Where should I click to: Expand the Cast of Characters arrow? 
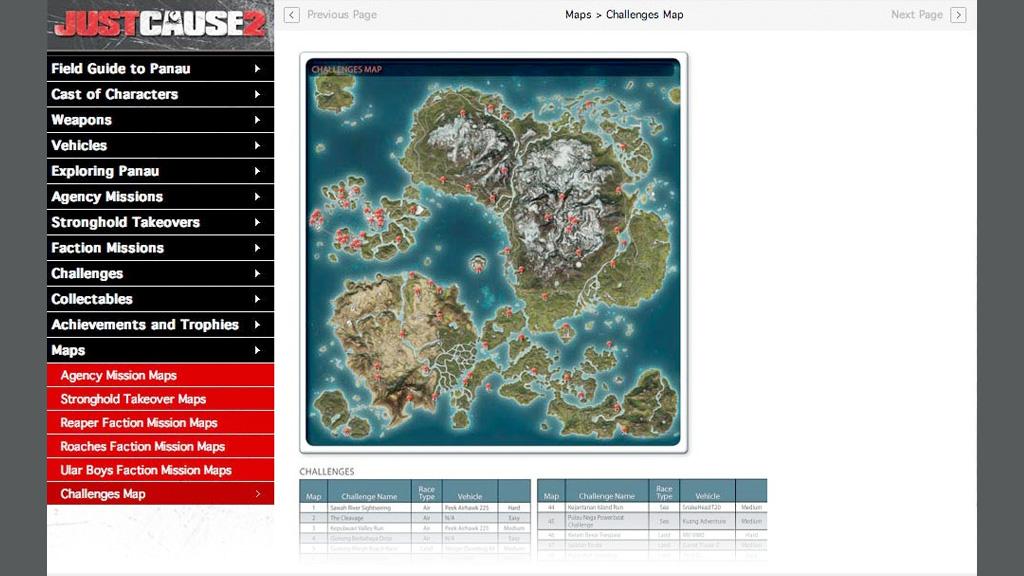(257, 94)
